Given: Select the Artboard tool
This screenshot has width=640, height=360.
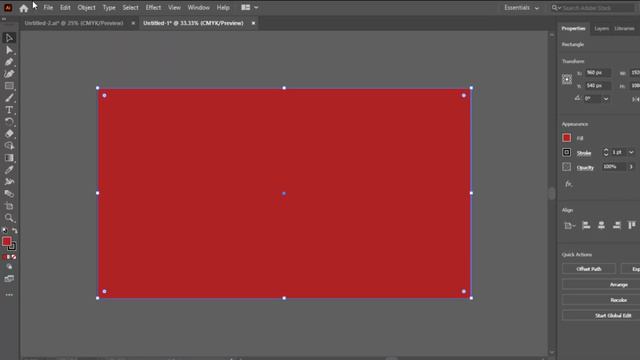Looking at the screenshot, I should 9,206.
